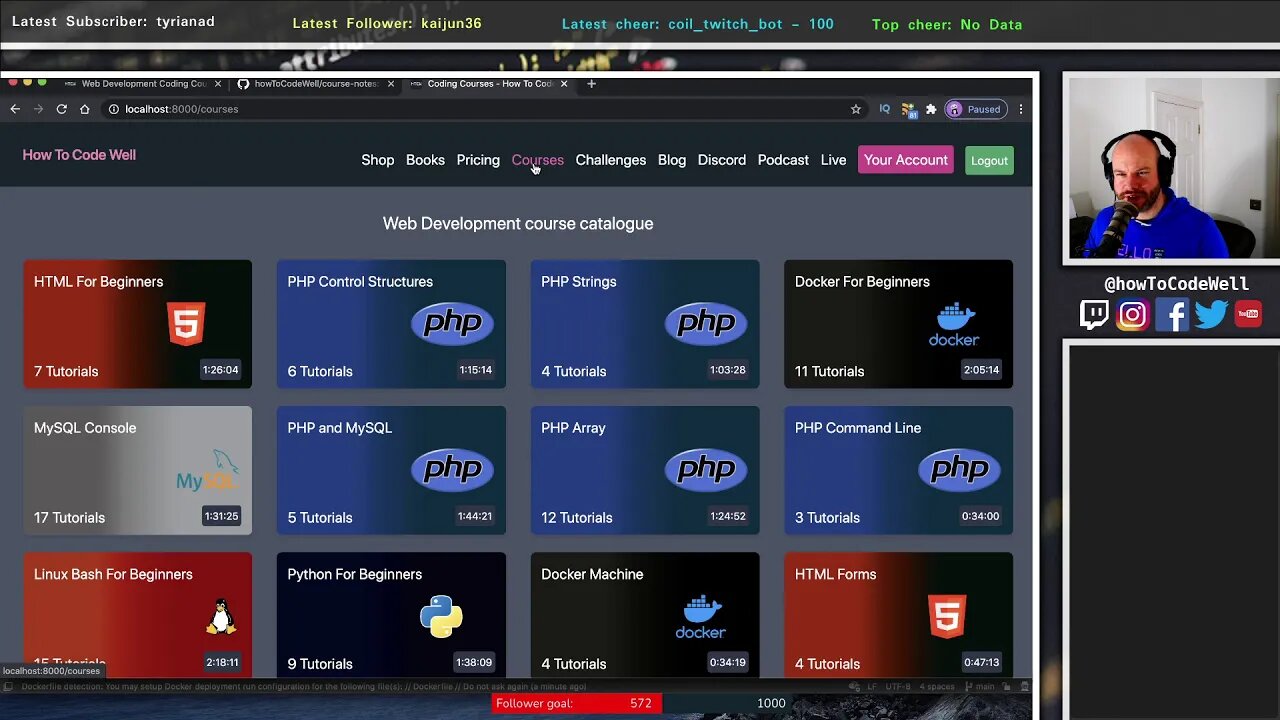The image size is (1280, 720).
Task: Open the Live nav link
Action: 833,160
